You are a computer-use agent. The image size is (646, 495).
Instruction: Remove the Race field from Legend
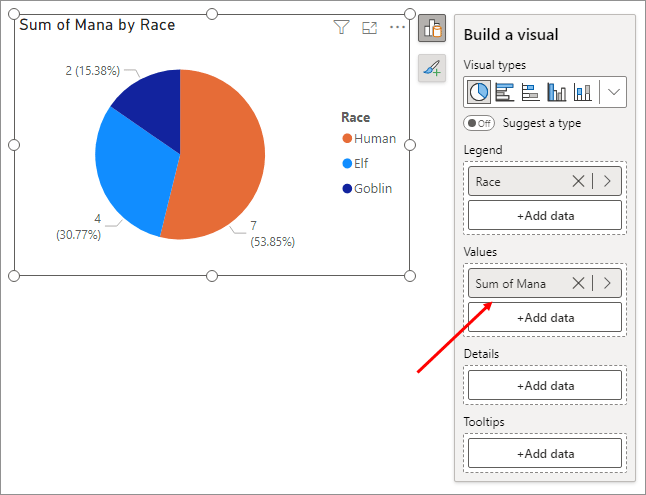pyautogui.click(x=578, y=182)
